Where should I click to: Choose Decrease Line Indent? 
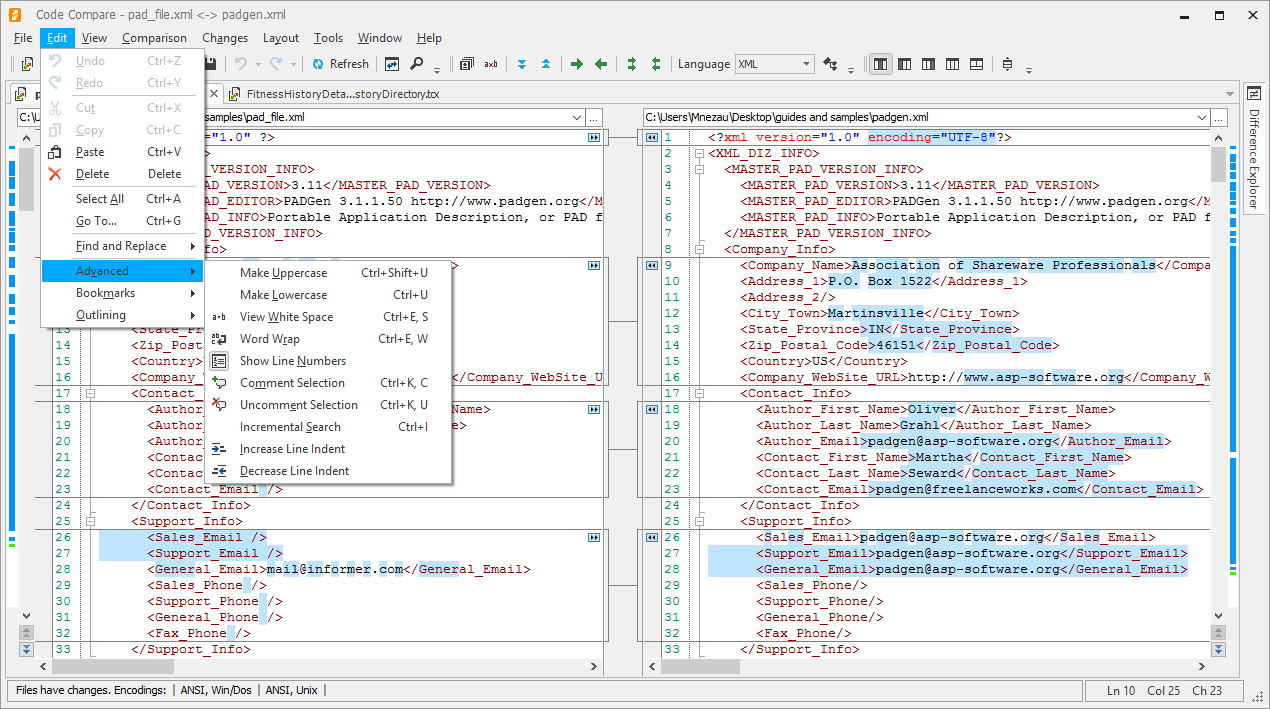[328, 471]
